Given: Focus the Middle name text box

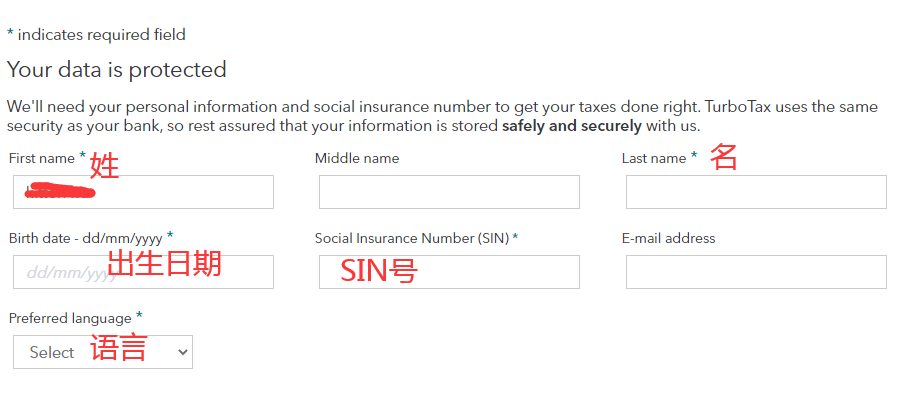Looking at the screenshot, I should click(x=449, y=192).
